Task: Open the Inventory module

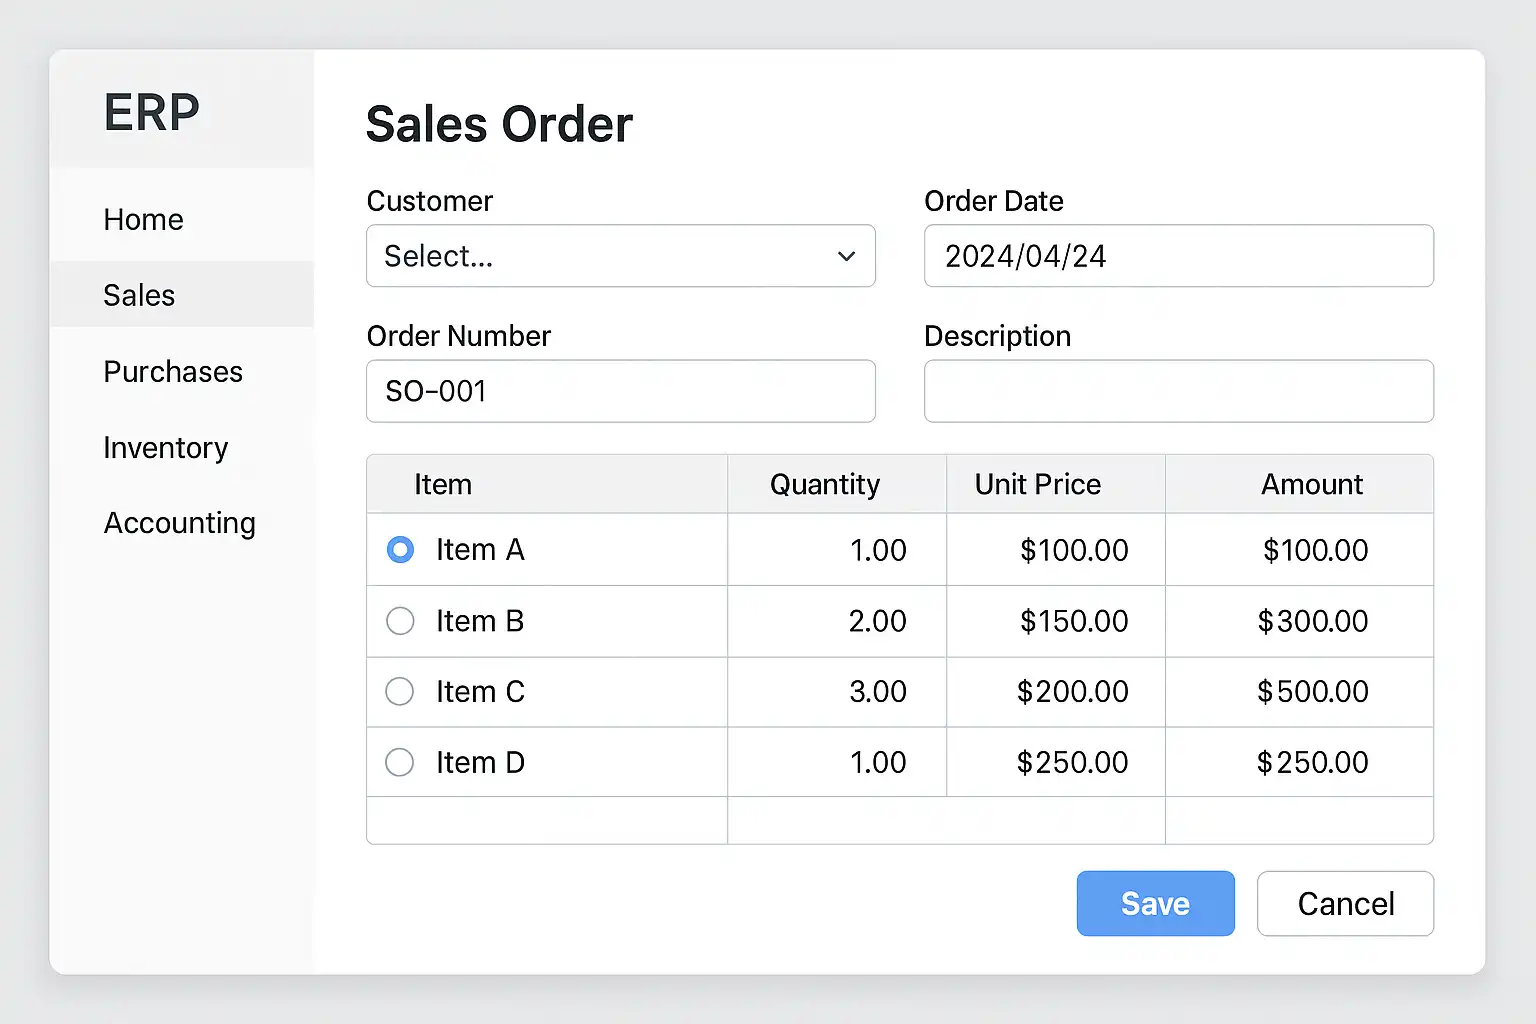Action: point(166,448)
